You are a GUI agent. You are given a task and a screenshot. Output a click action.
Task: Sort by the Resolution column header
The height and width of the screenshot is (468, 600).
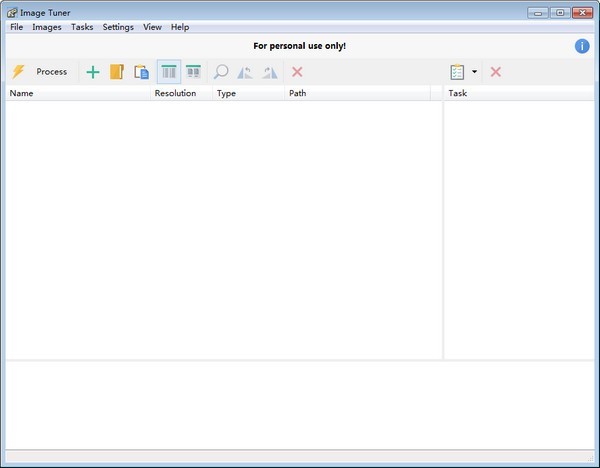(175, 93)
